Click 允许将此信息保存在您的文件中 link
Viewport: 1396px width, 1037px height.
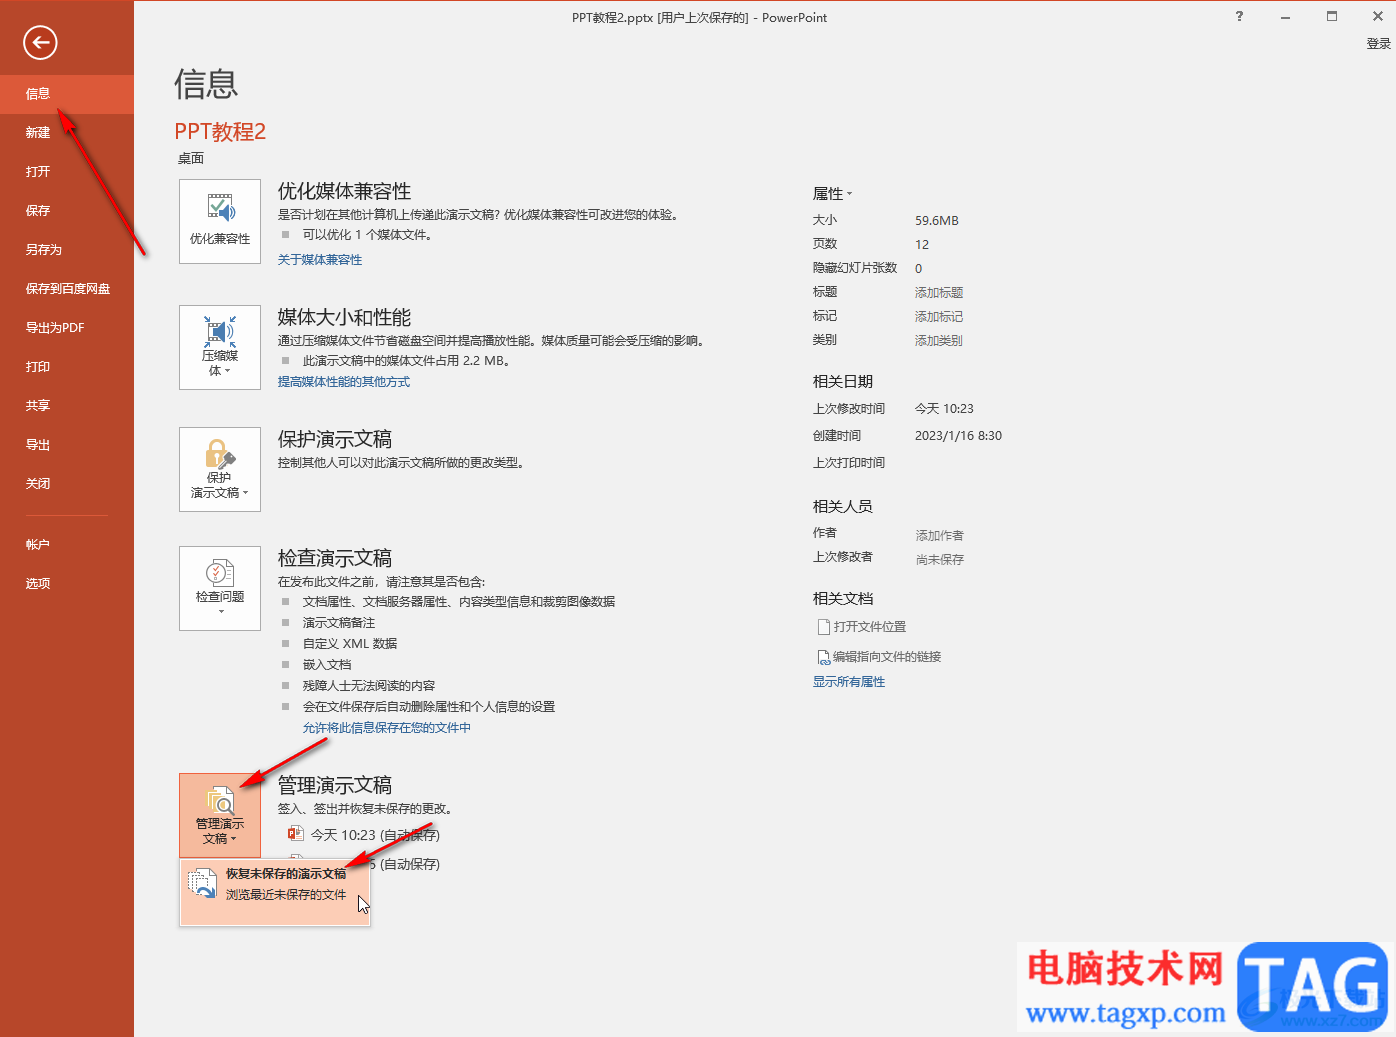tap(387, 728)
